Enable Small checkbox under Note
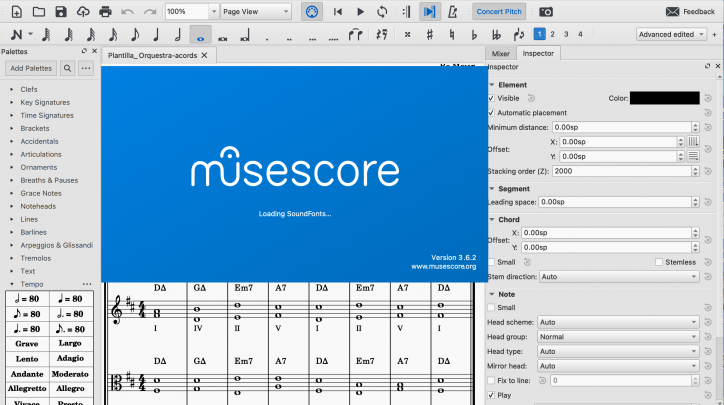The height and width of the screenshot is (405, 724). 491,308
